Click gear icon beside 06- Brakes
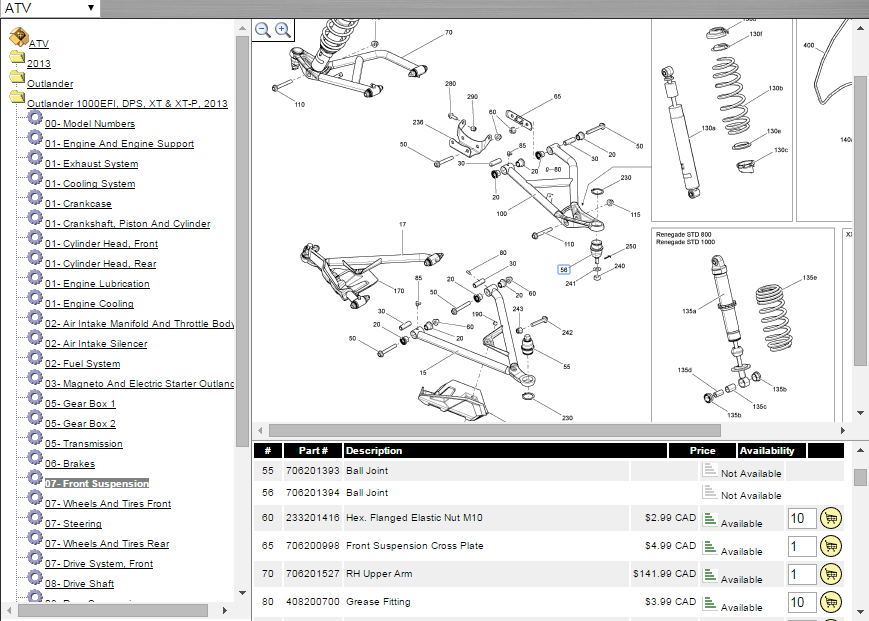 [35, 457]
